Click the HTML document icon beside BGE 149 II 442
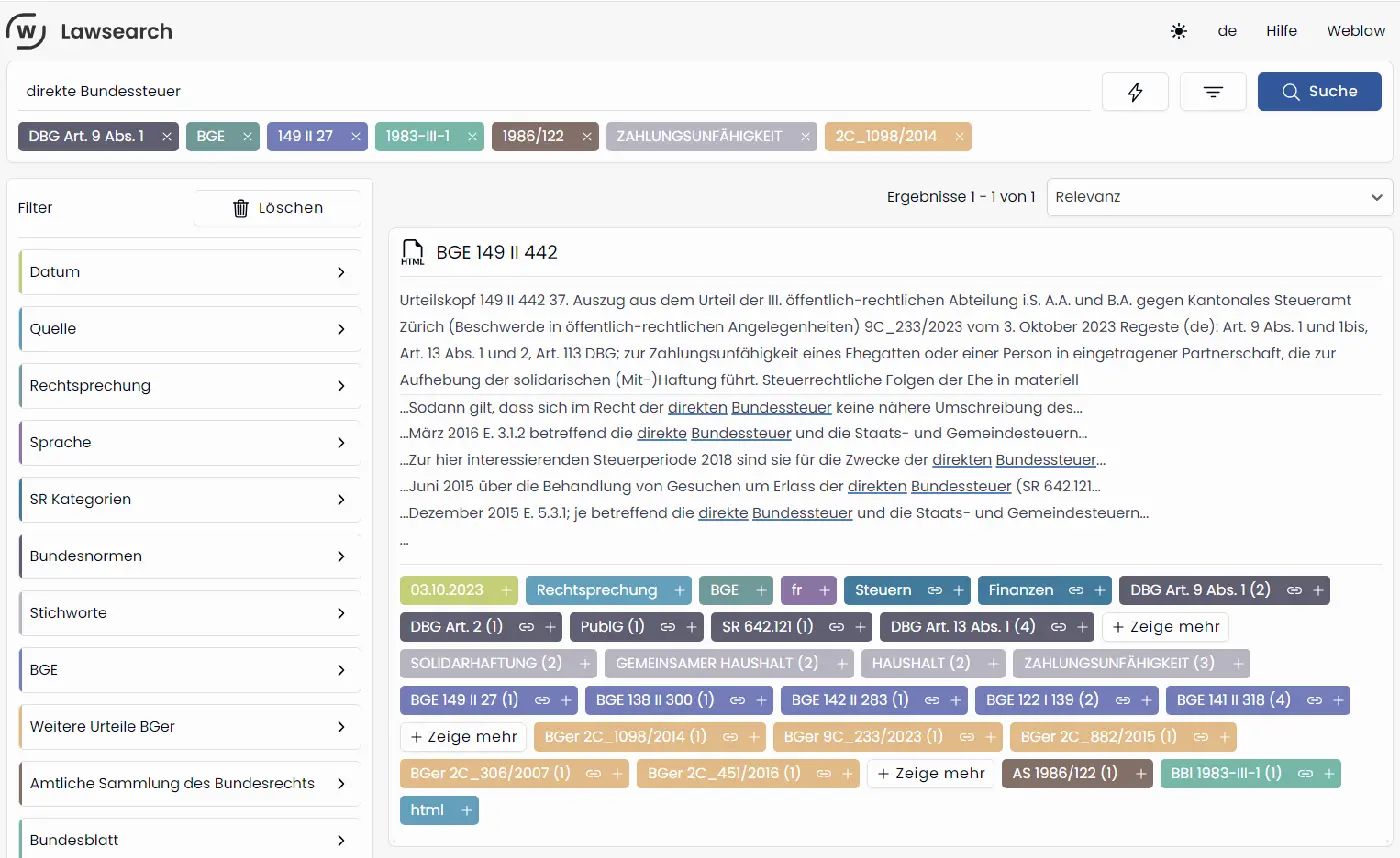1400x858 pixels. pos(412,253)
